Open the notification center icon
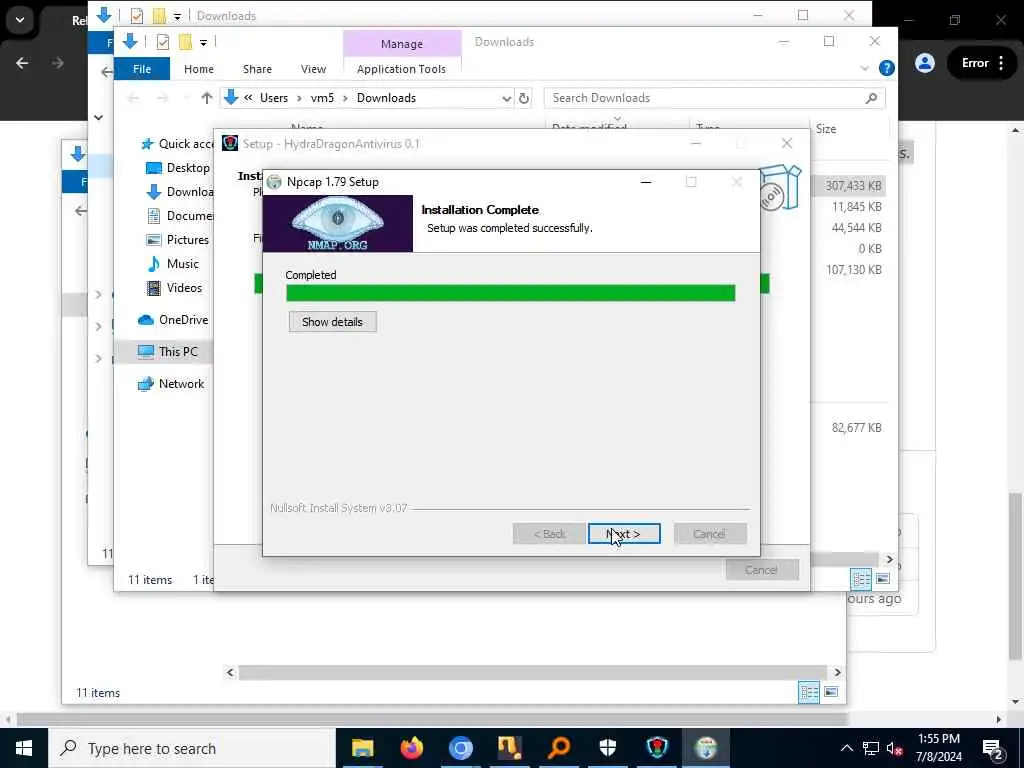 993,749
